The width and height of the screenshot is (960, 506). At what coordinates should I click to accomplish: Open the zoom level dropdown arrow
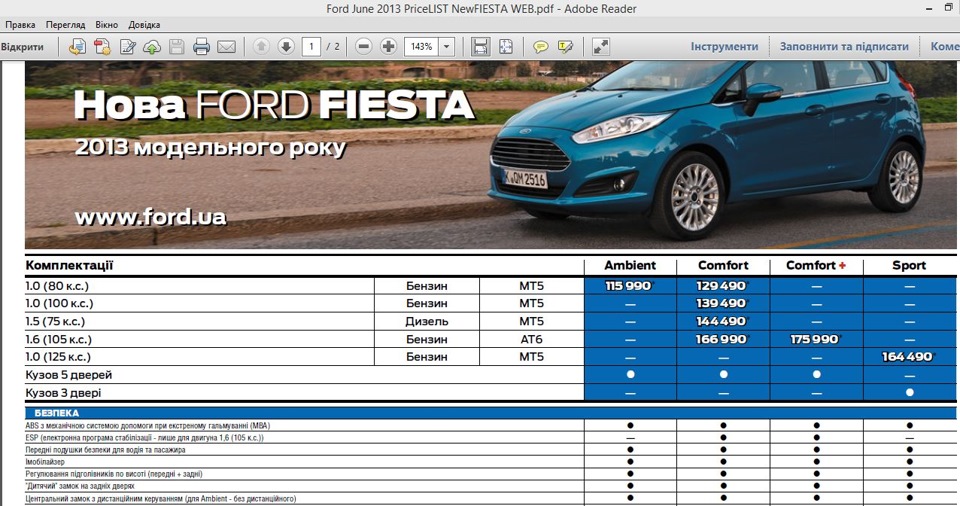pyautogui.click(x=447, y=47)
